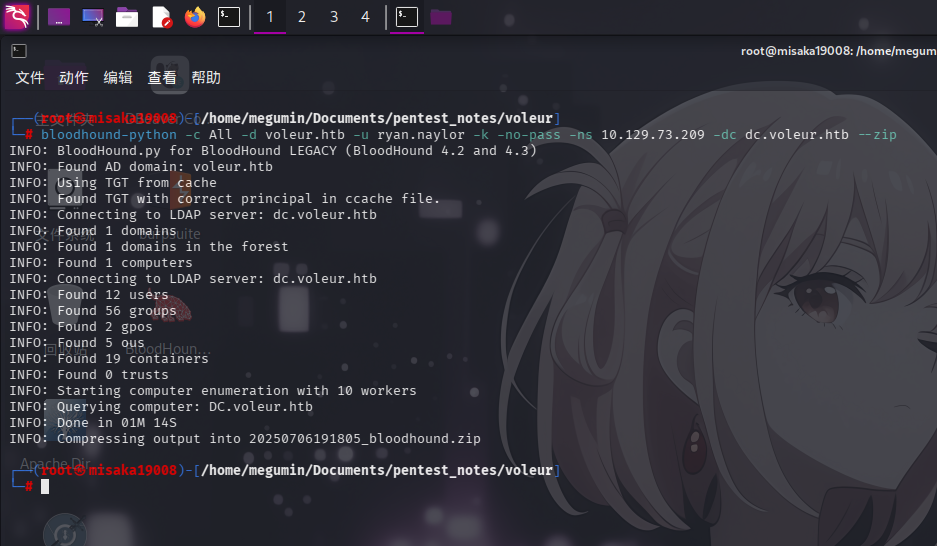This screenshot has height=546, width=937.
Task: Click the 'Found 56 groups' output line
Action: tap(93, 311)
